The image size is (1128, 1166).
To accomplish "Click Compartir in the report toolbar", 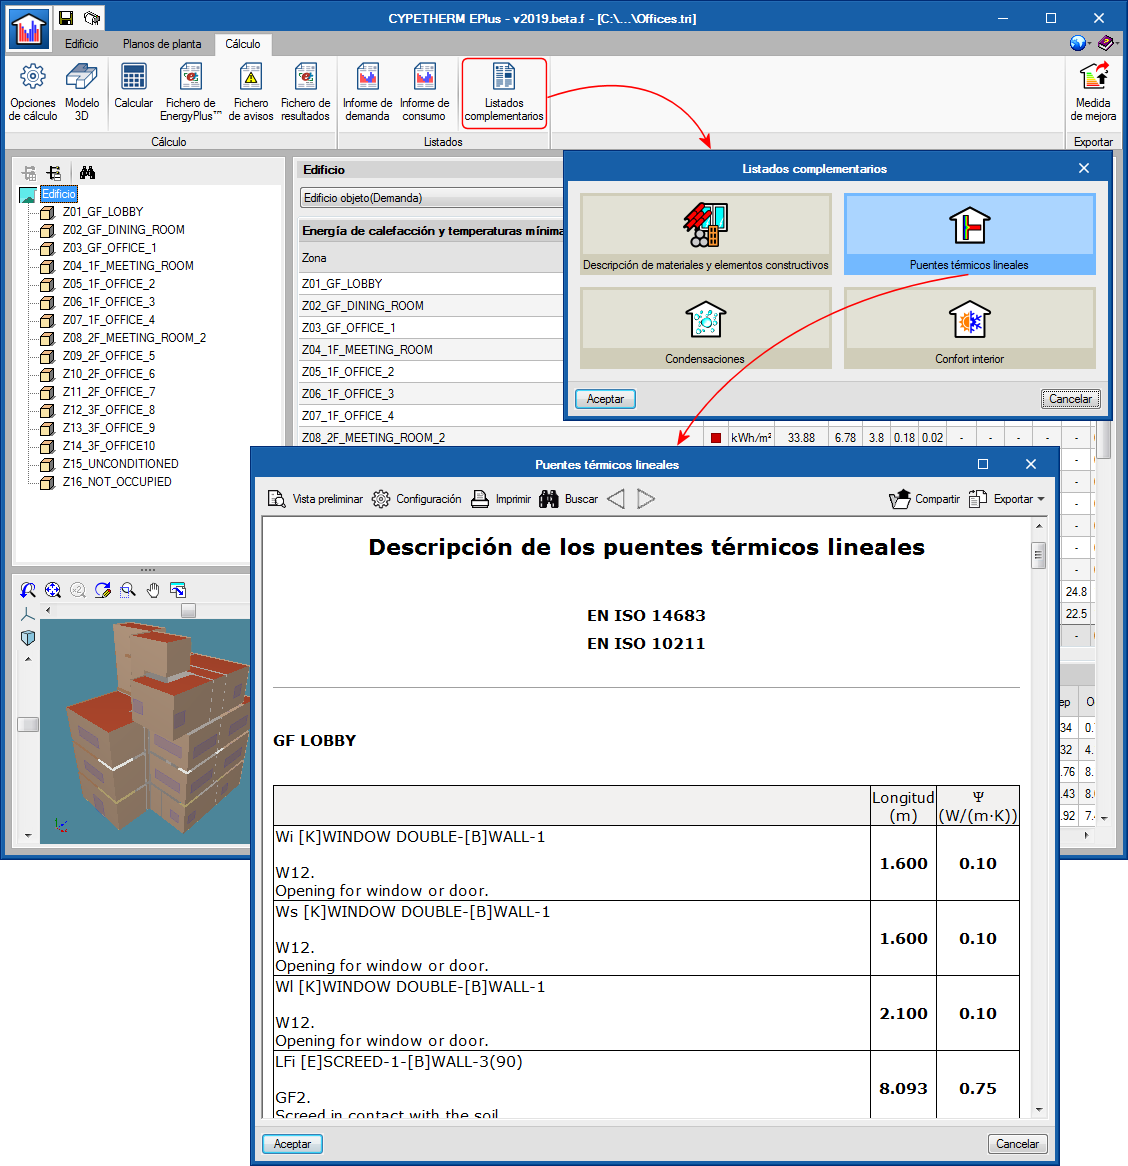I will (924, 499).
